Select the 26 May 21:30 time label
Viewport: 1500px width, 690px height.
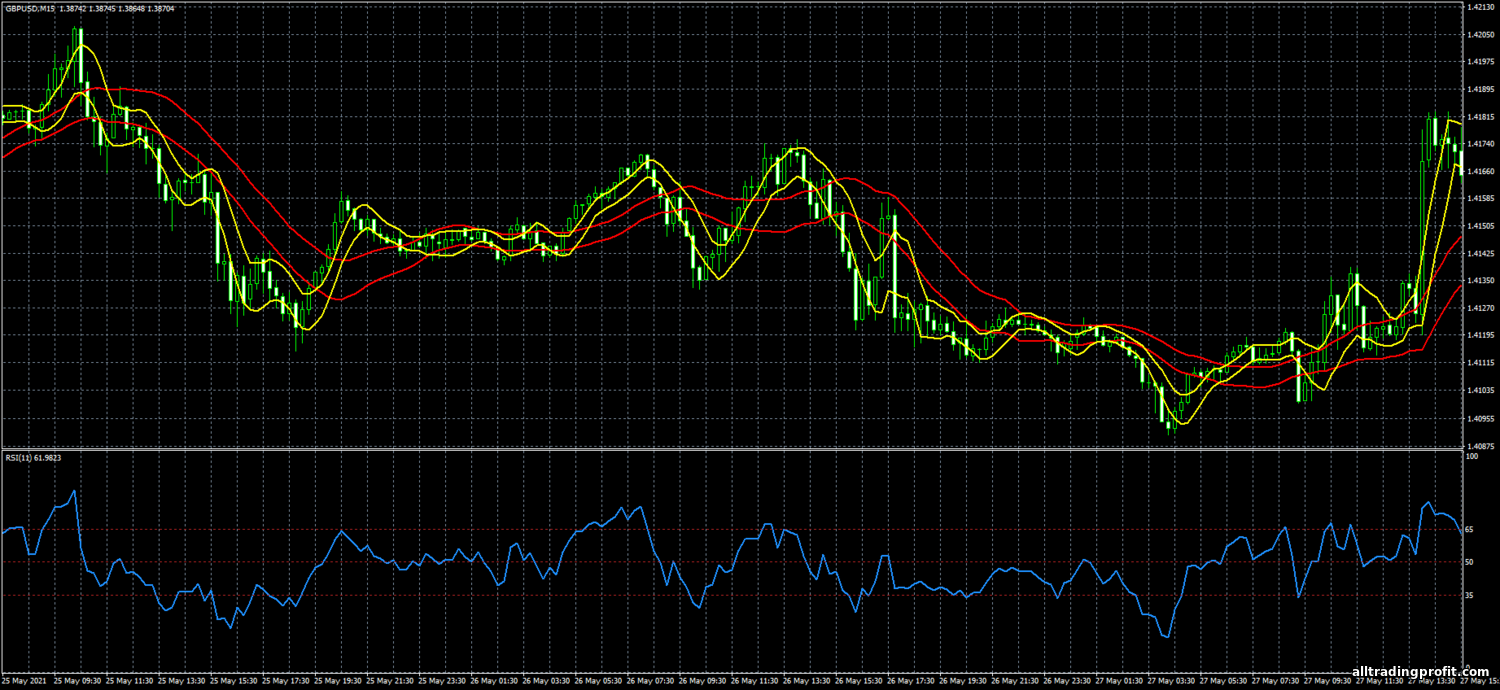pos(1017,680)
